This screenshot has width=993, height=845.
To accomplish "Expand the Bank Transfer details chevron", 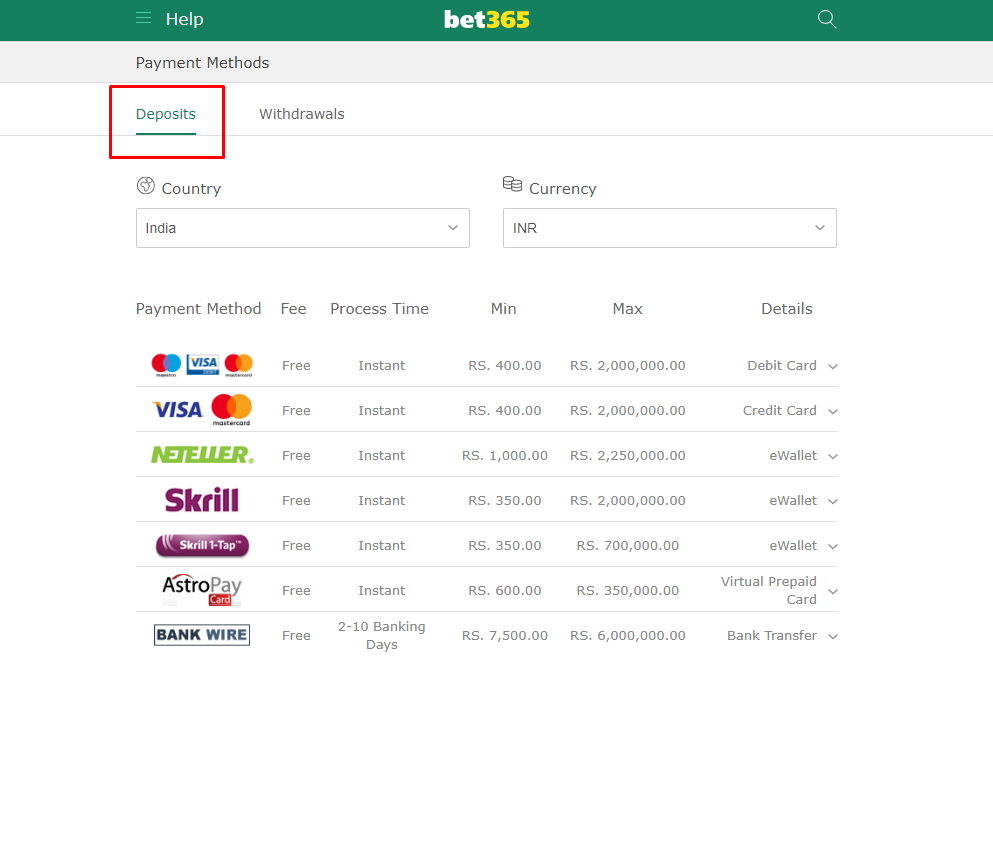I will tap(833, 636).
